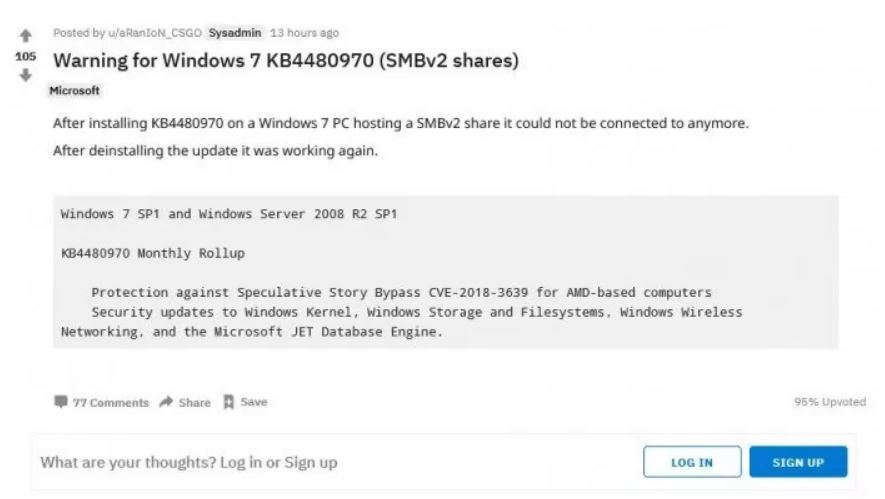Viewport: 885px width, 499px height.
Task: Filter by the Microsoft flair tag
Action: (x=76, y=91)
